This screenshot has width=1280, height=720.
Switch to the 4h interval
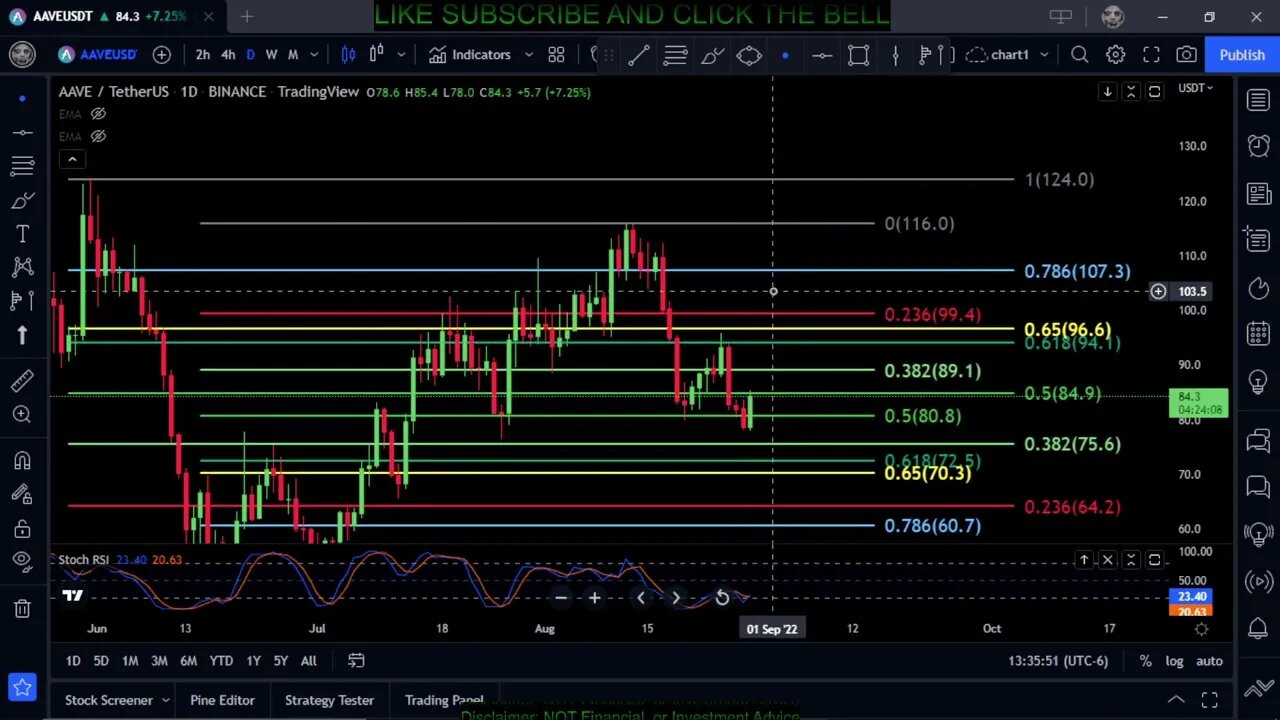(228, 55)
